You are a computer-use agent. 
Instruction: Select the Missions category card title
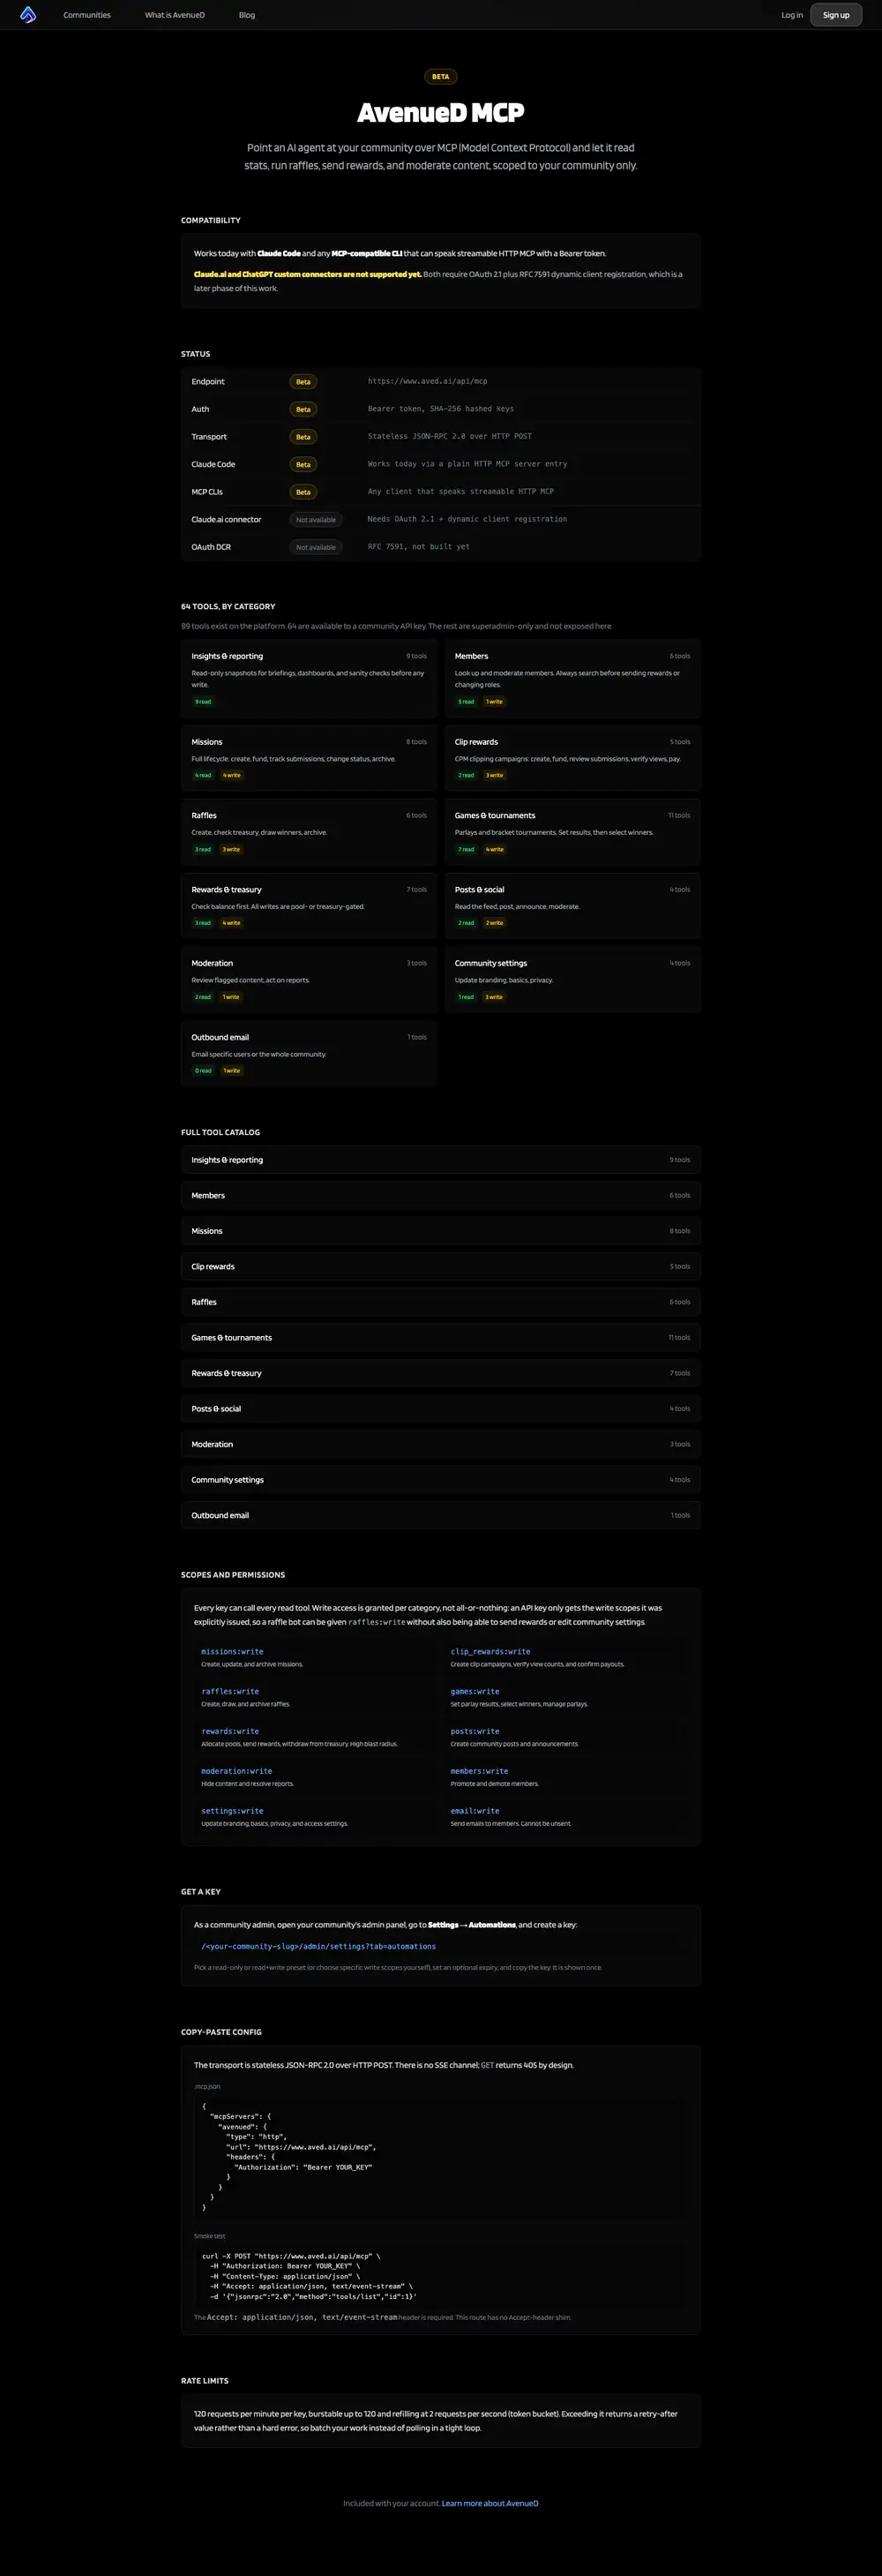[207, 742]
